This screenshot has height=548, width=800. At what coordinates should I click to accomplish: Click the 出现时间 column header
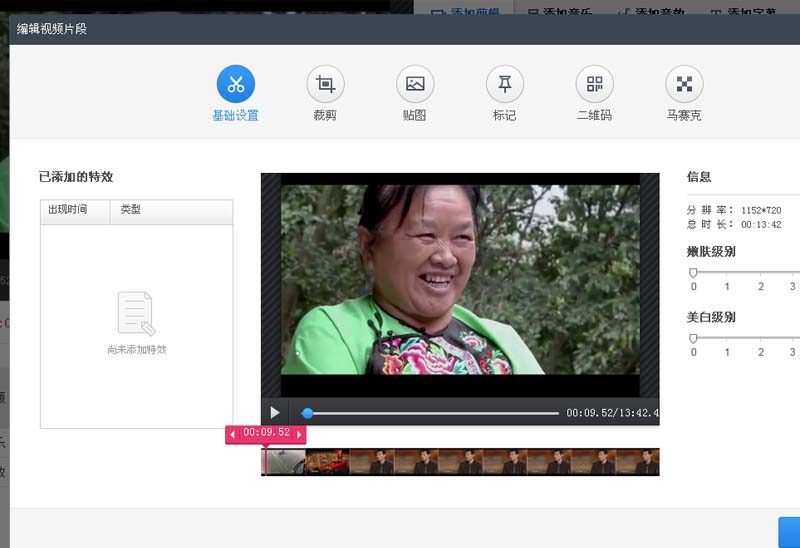[x=75, y=212]
